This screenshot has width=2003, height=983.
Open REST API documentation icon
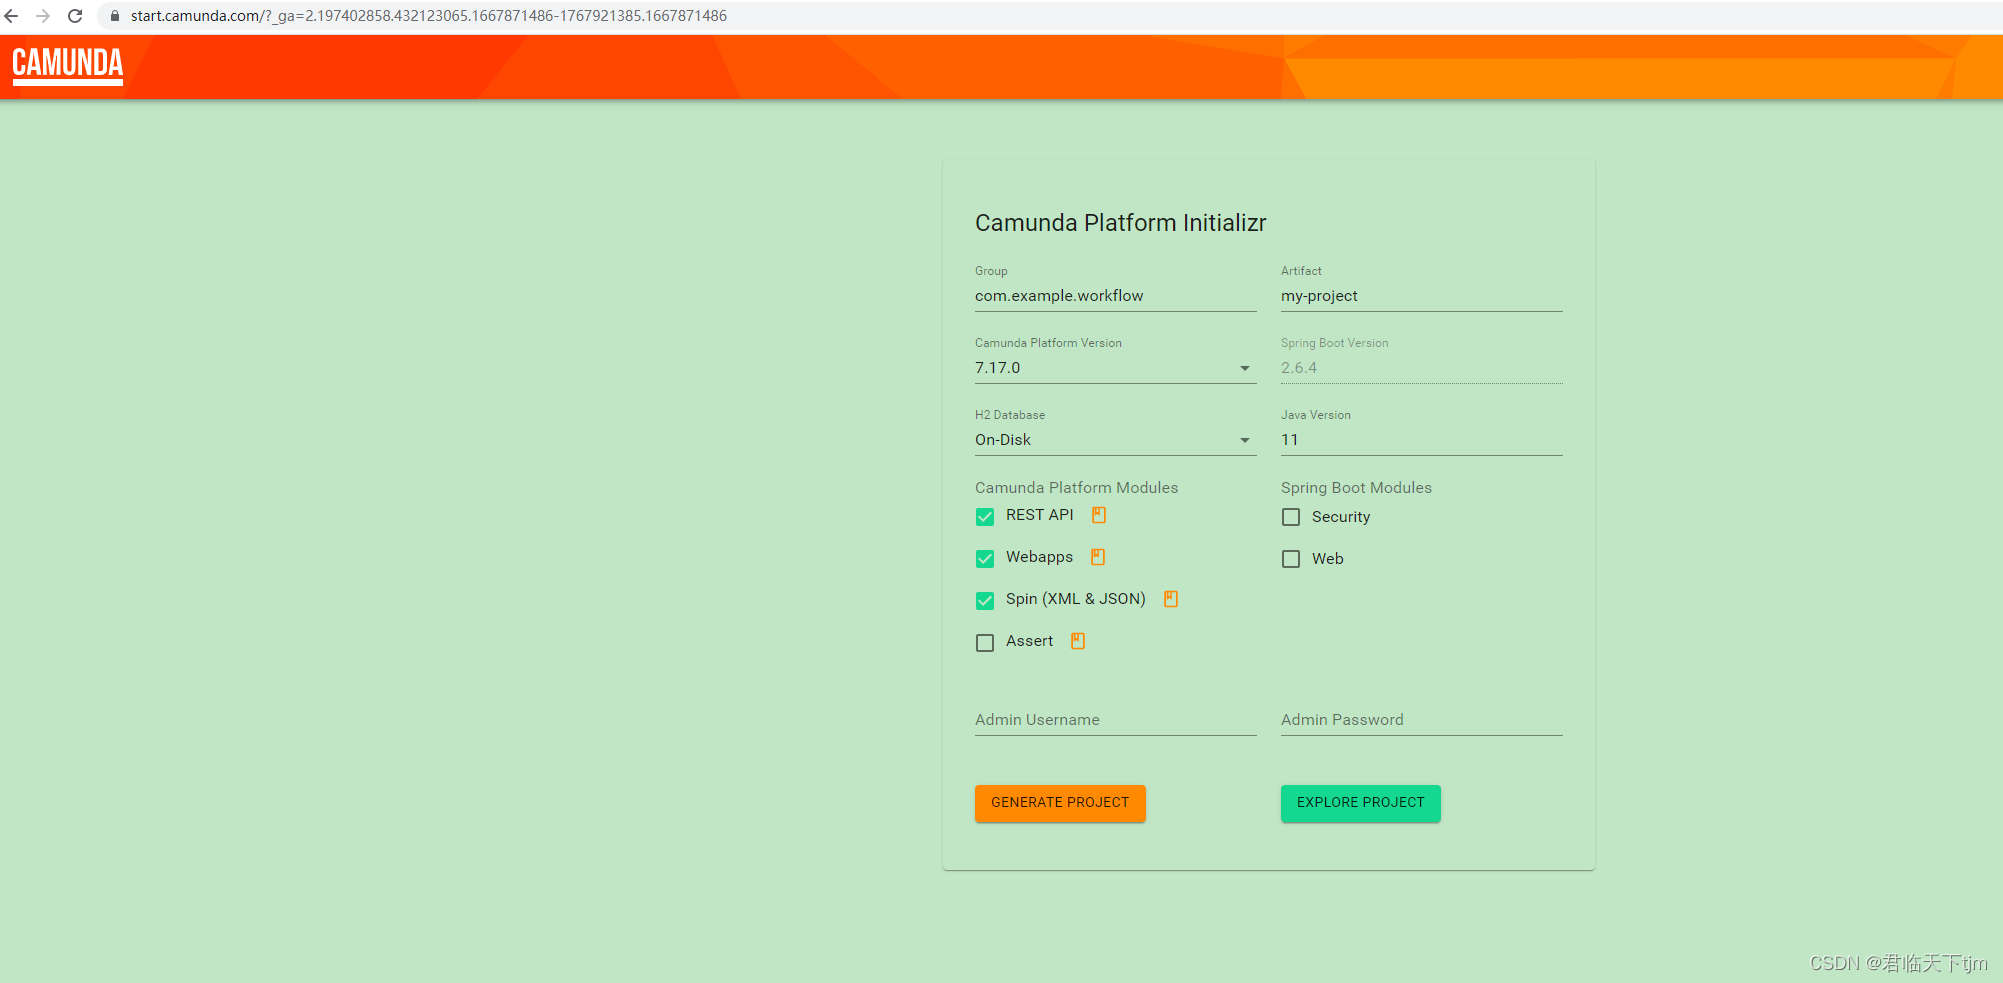1098,515
